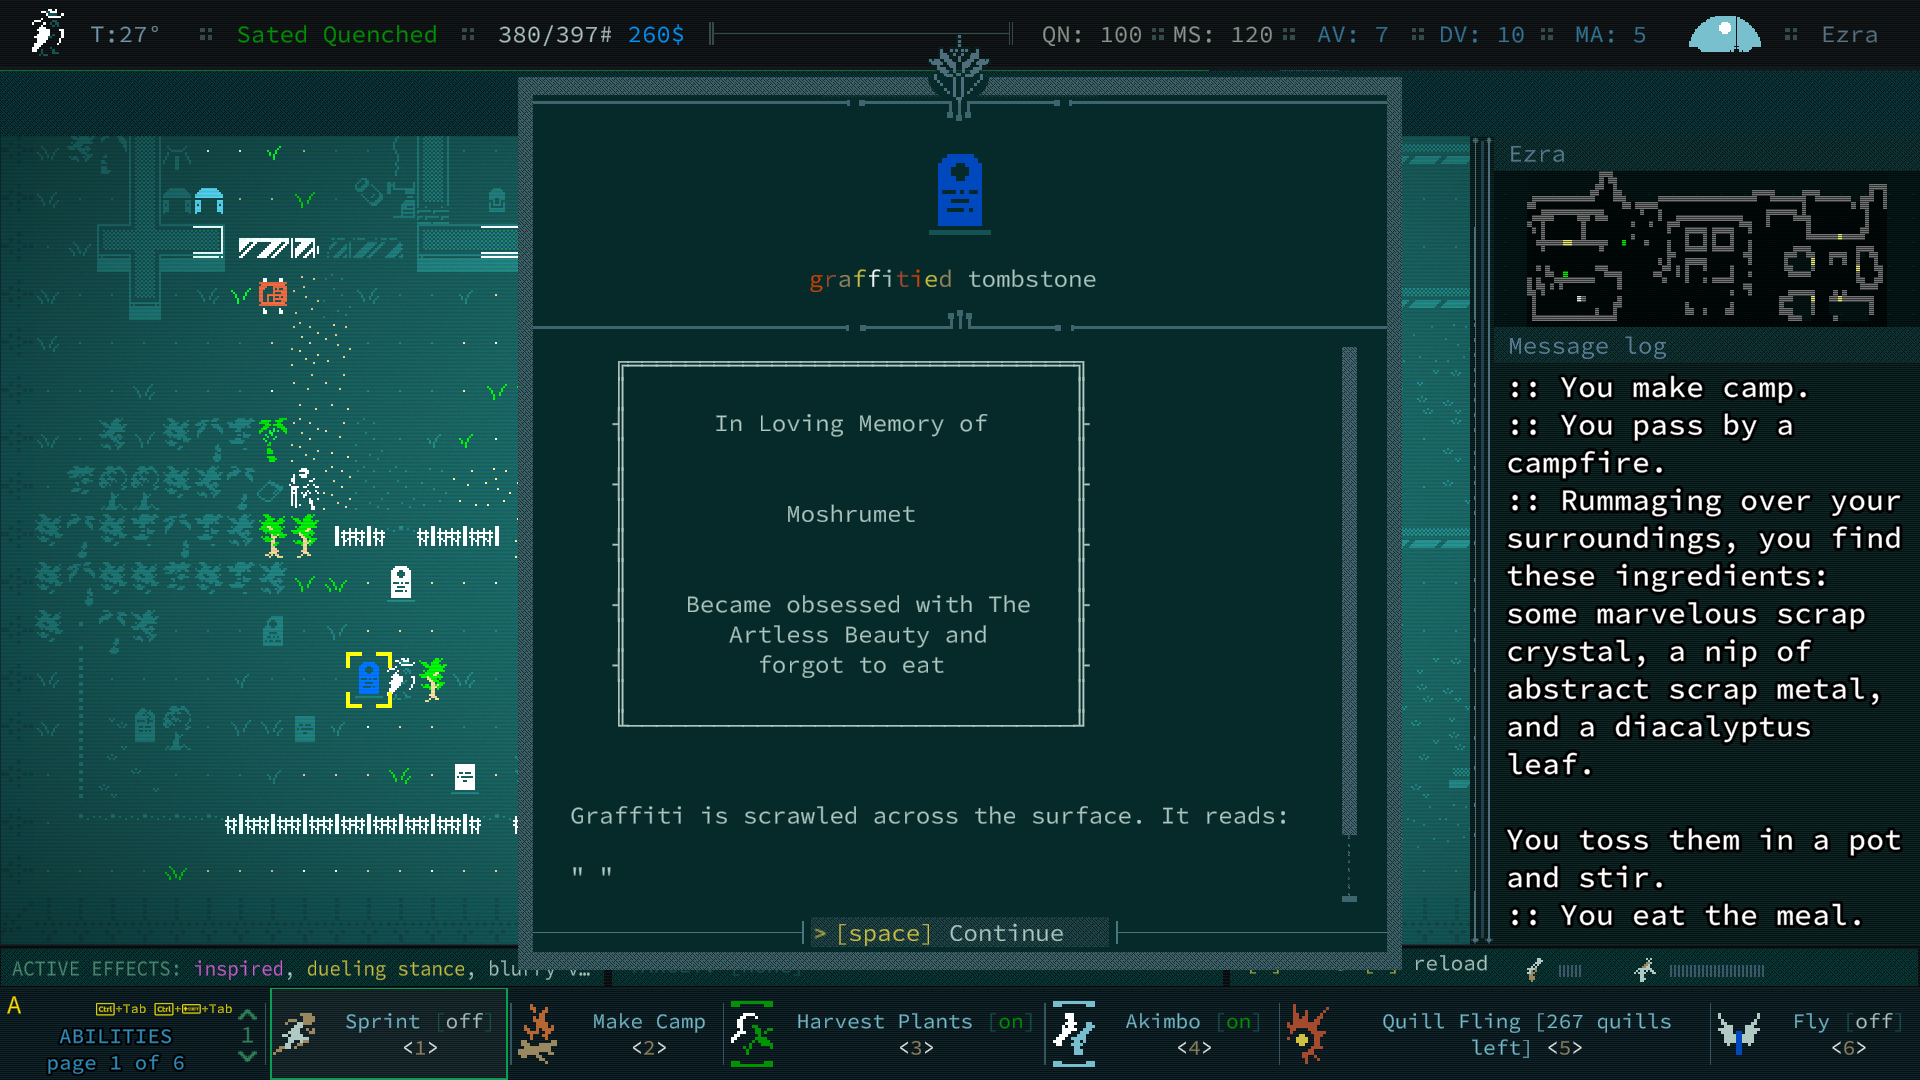
Task: Click the Akimbo pistol icon
Action: [x=1074, y=1034]
